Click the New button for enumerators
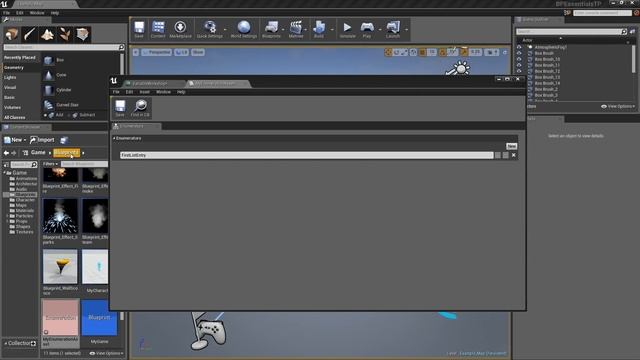This screenshot has width=640, height=360. pos(511,146)
